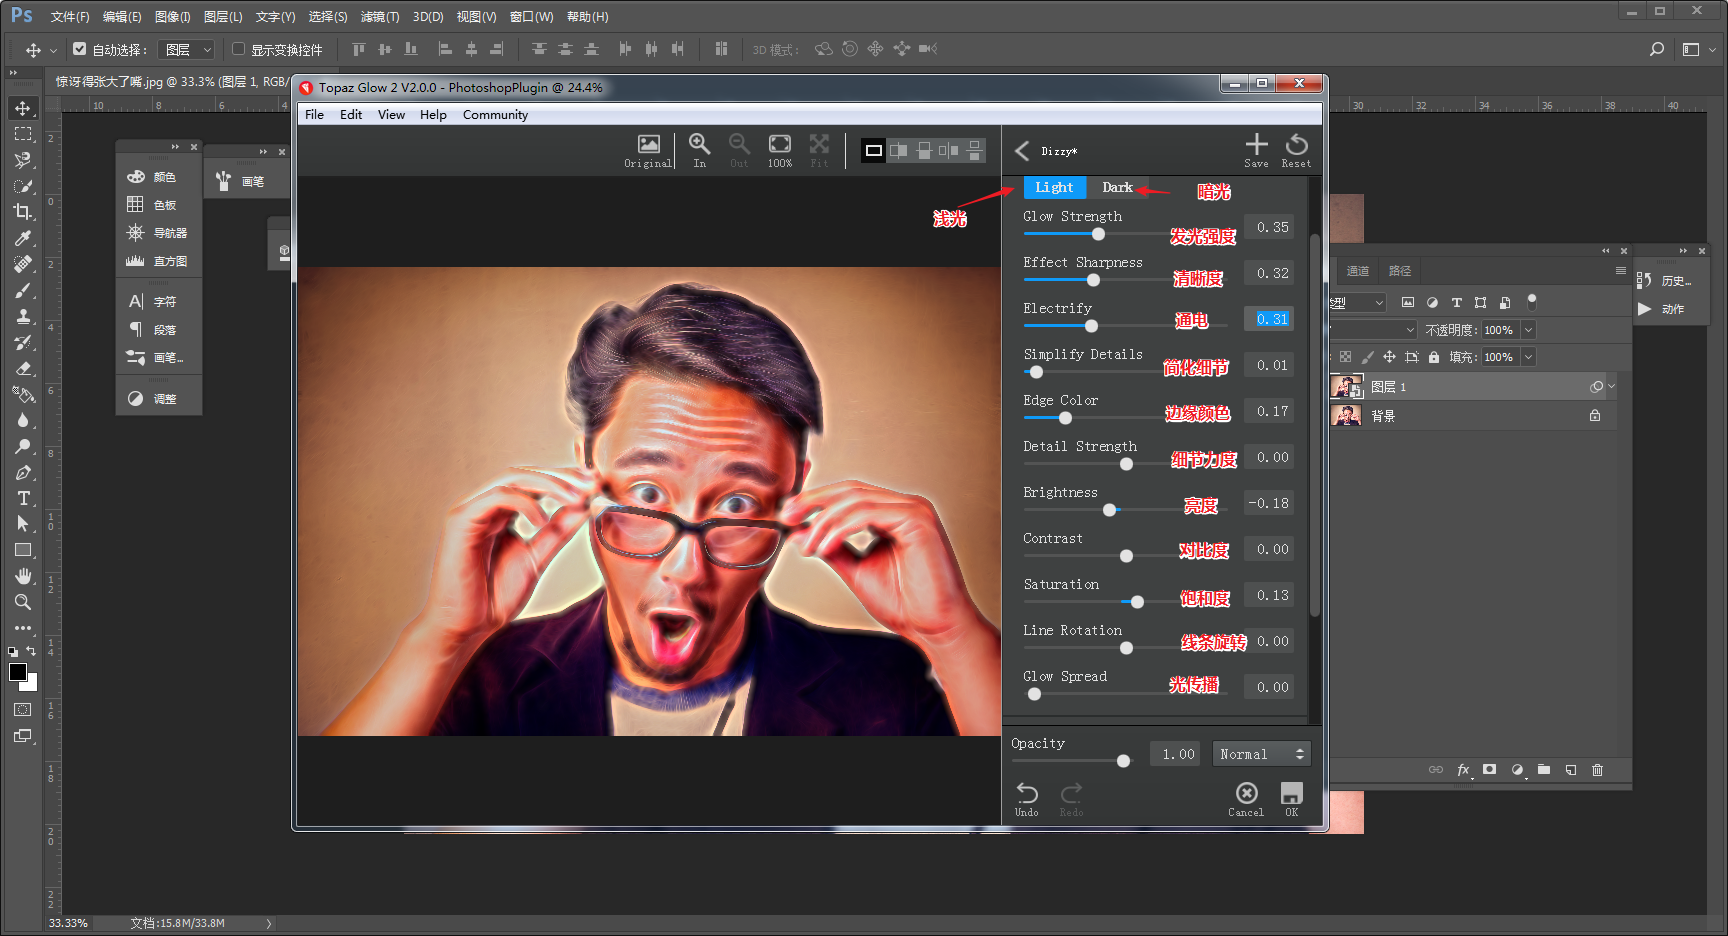Toggle Show Transform Controls (显示变换控件) checkbox

[x=238, y=48]
